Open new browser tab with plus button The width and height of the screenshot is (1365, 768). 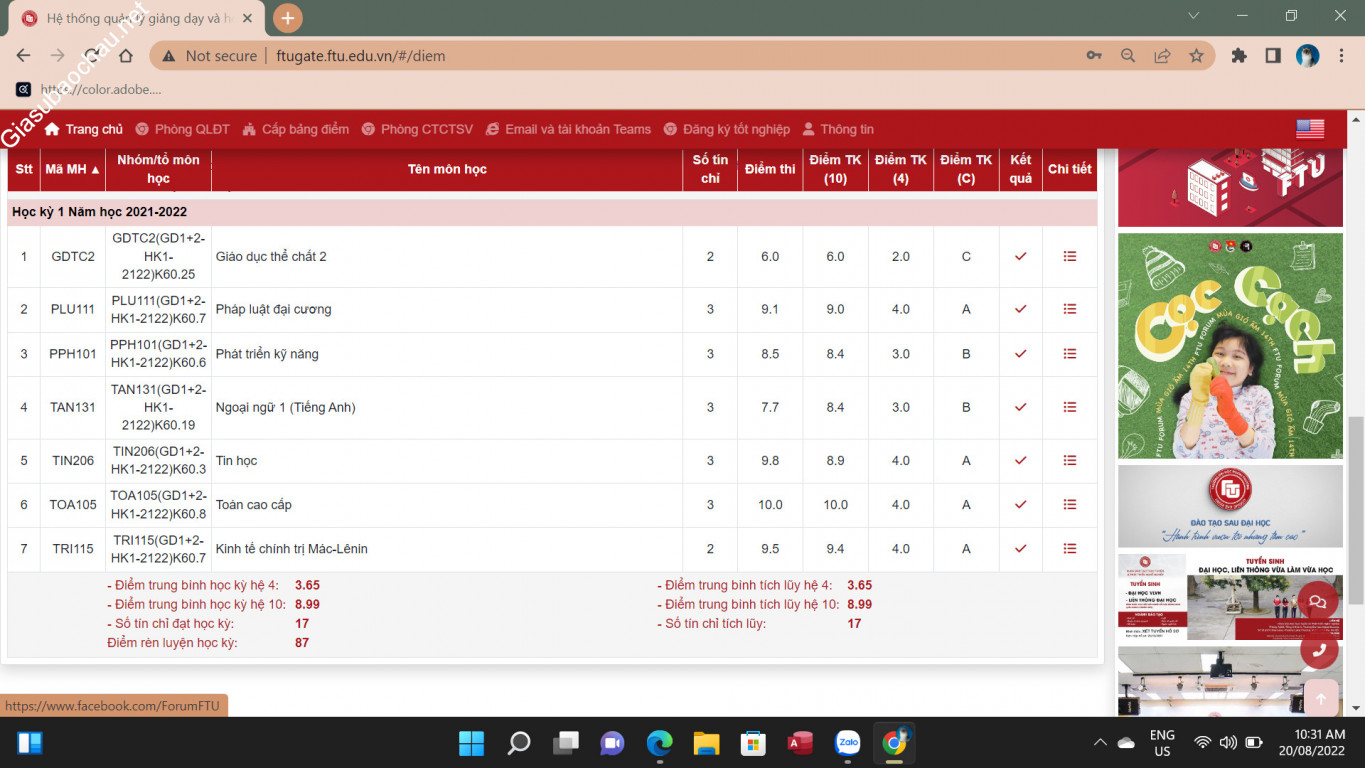pos(287,18)
